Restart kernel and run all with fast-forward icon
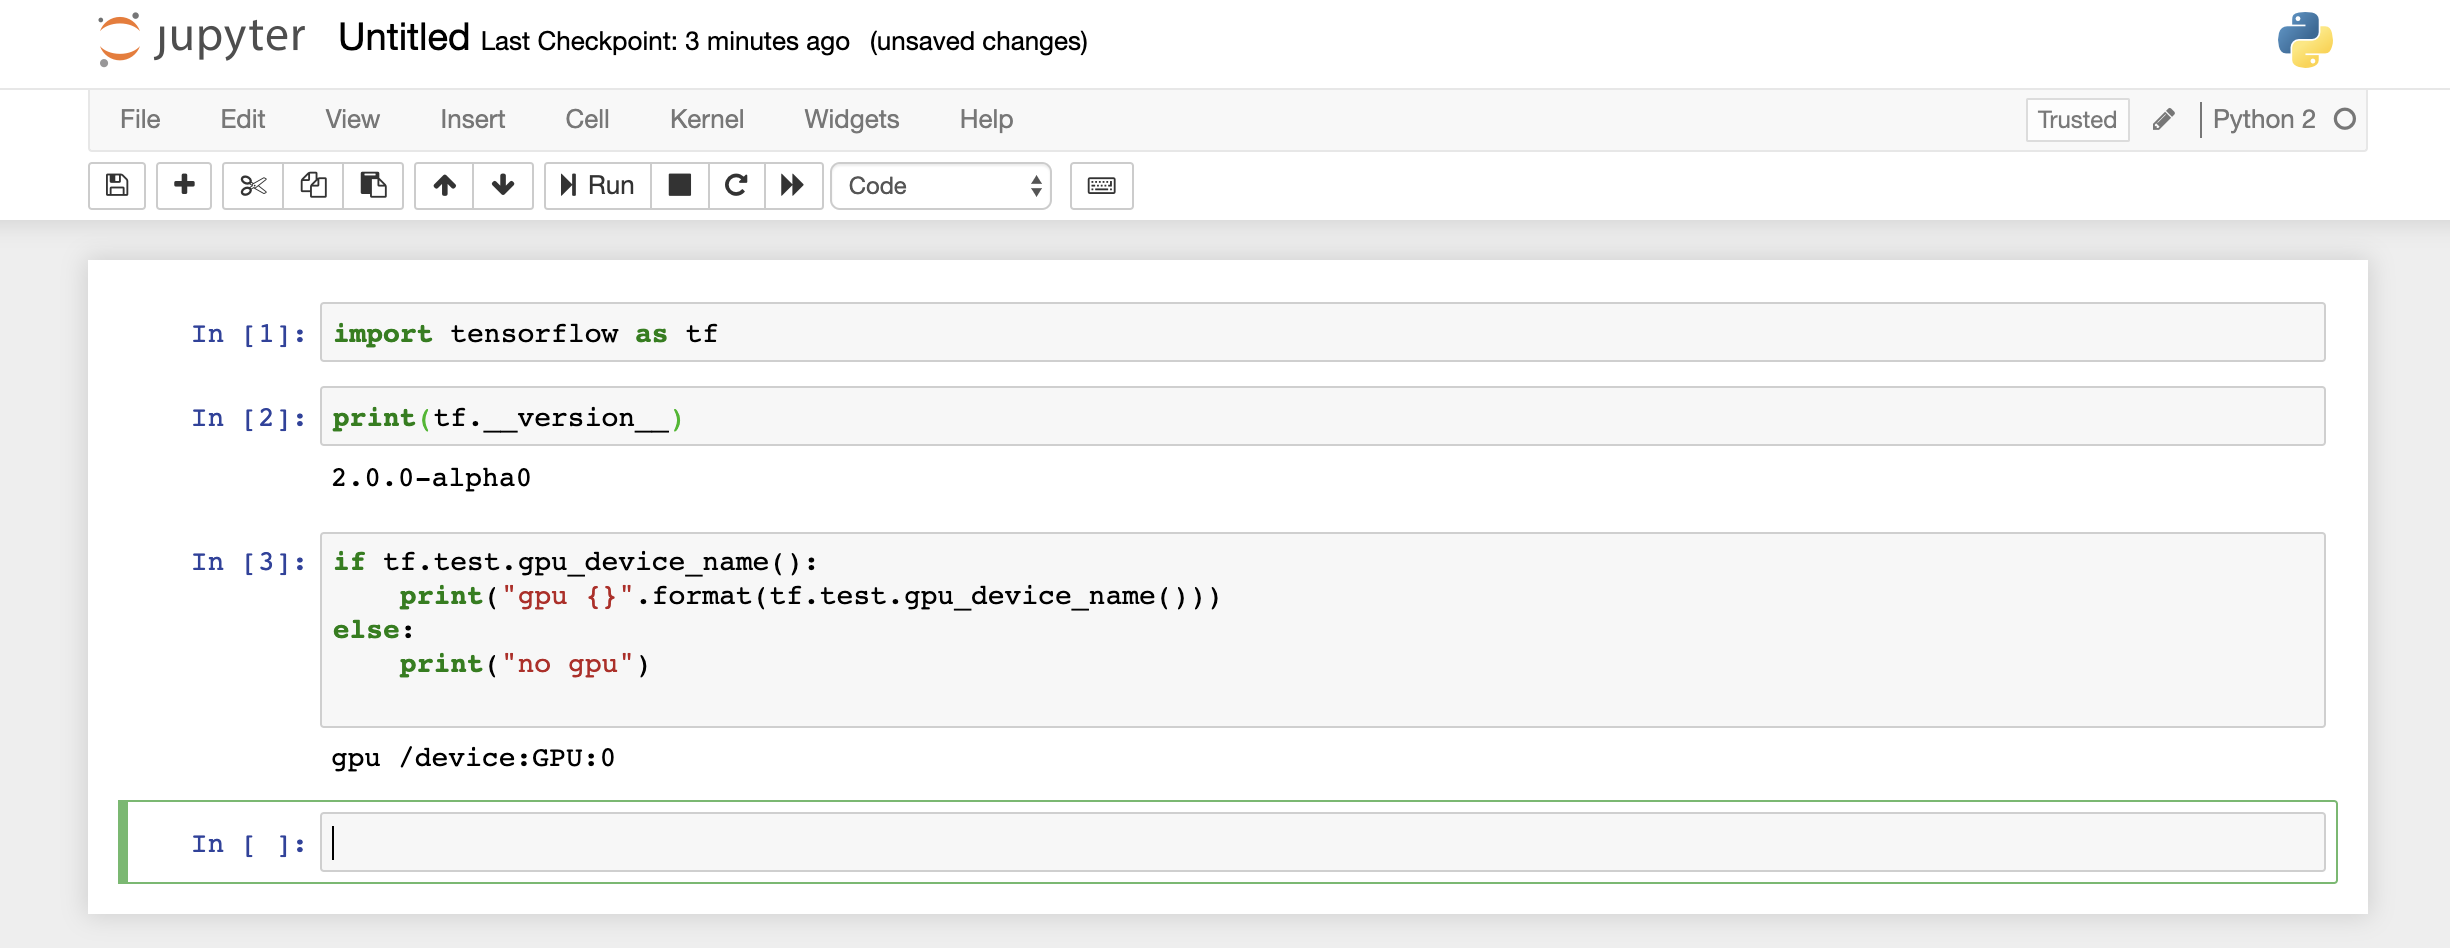This screenshot has height=948, width=2450. [x=793, y=185]
